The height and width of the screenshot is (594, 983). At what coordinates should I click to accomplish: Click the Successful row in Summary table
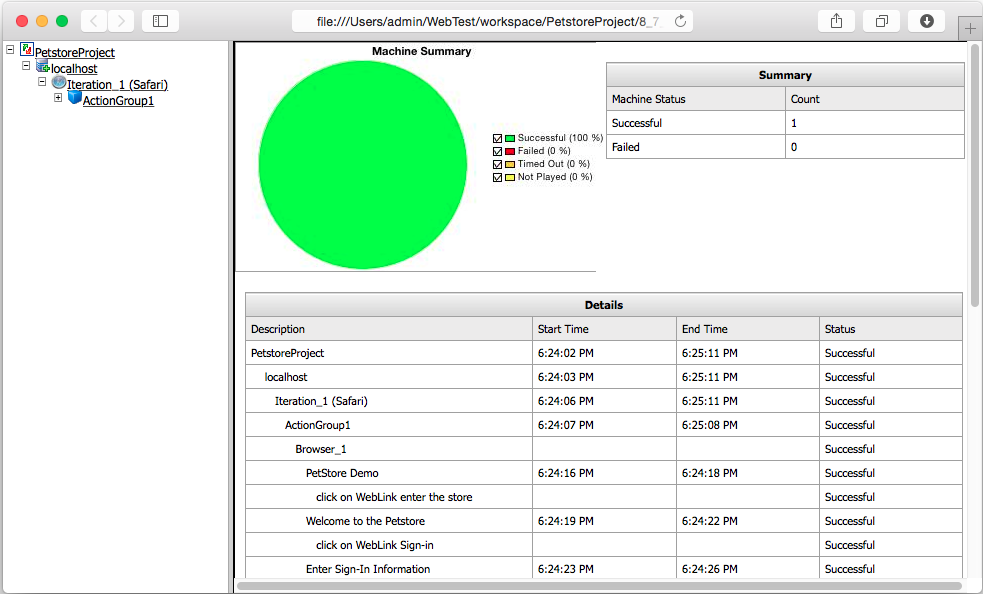pyautogui.click(x=785, y=123)
